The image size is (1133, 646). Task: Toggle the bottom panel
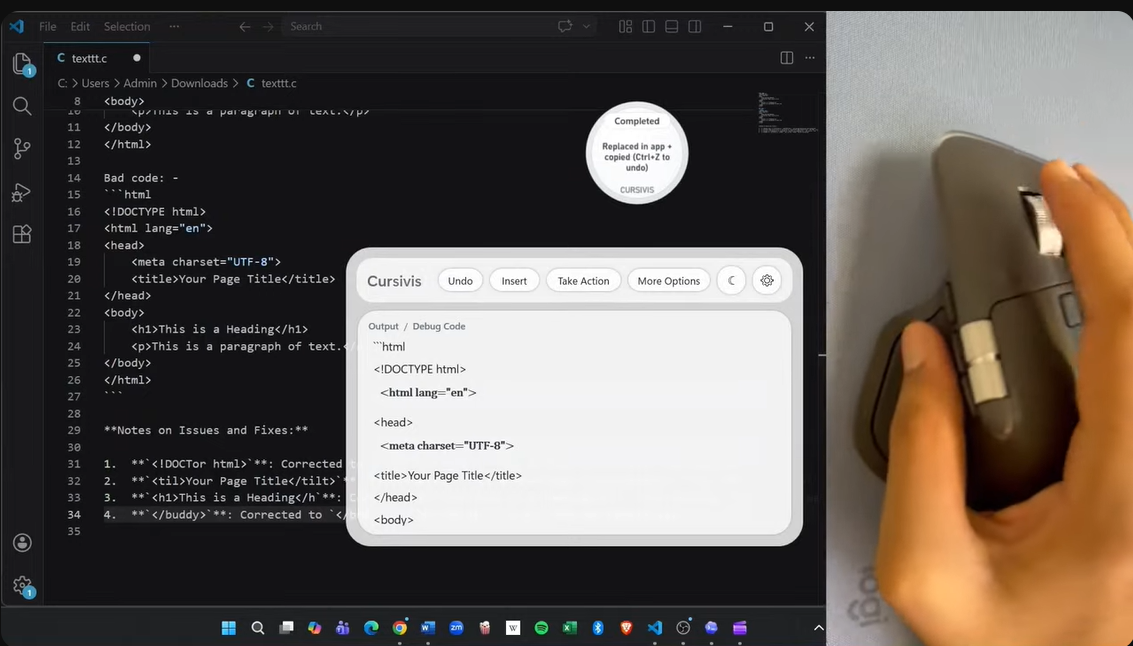tap(671, 27)
